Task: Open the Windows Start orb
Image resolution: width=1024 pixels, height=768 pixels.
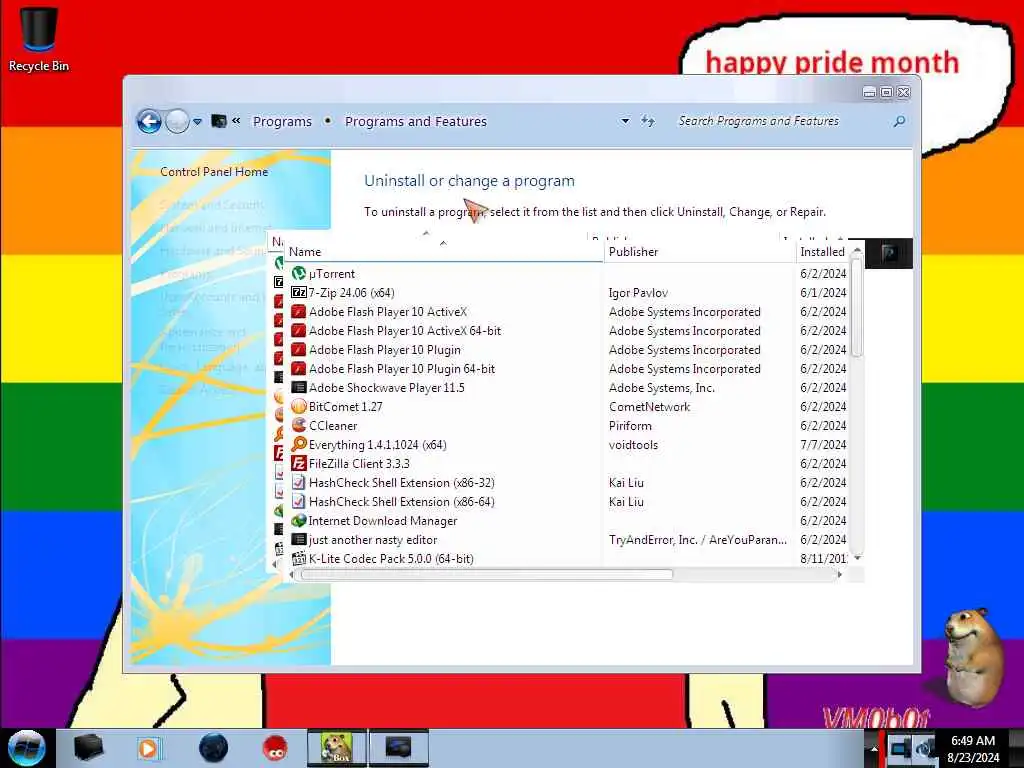Action: [26, 748]
